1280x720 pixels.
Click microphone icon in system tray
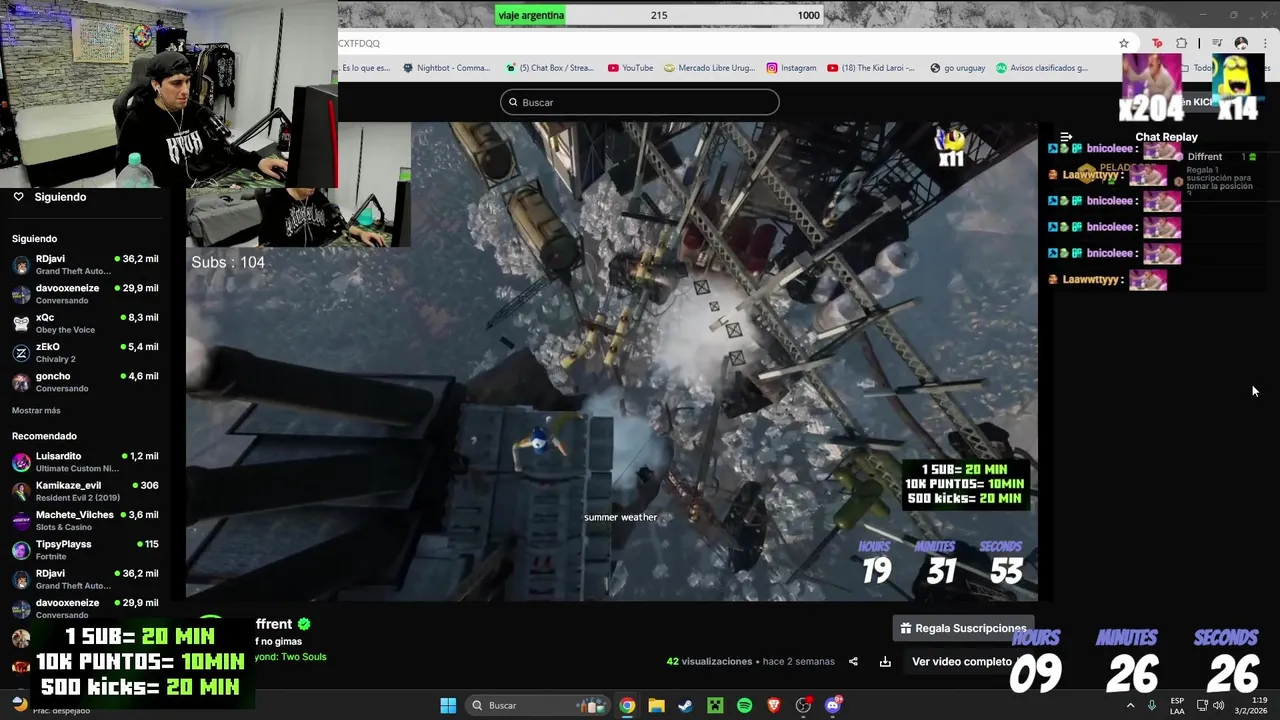1152,705
